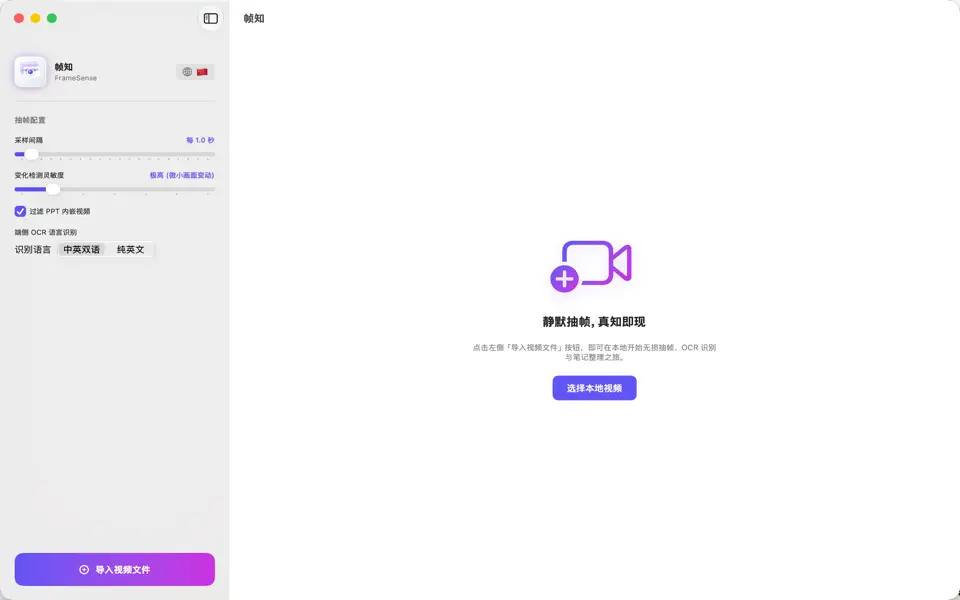Click the purple video camera plus icon

click(591, 266)
